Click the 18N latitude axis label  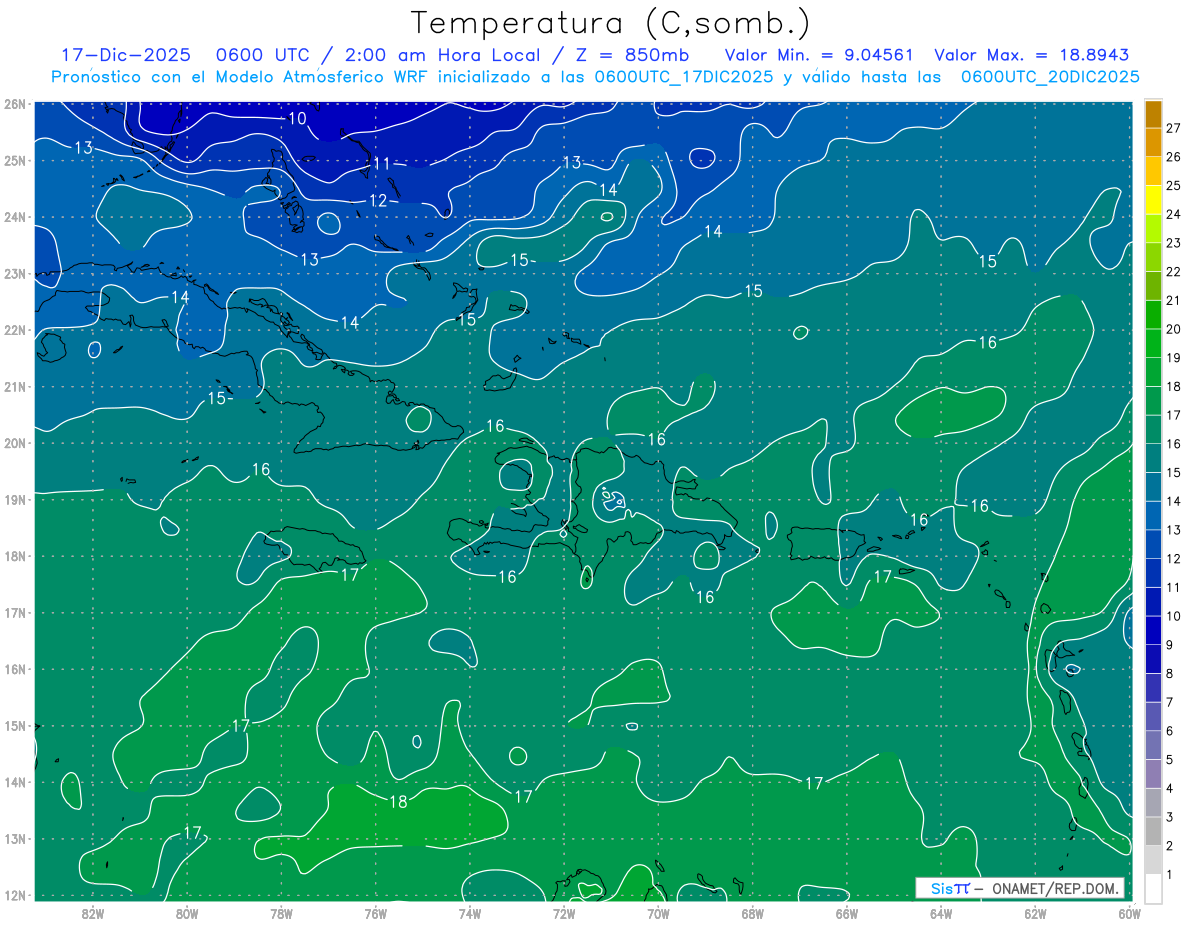click(15, 556)
